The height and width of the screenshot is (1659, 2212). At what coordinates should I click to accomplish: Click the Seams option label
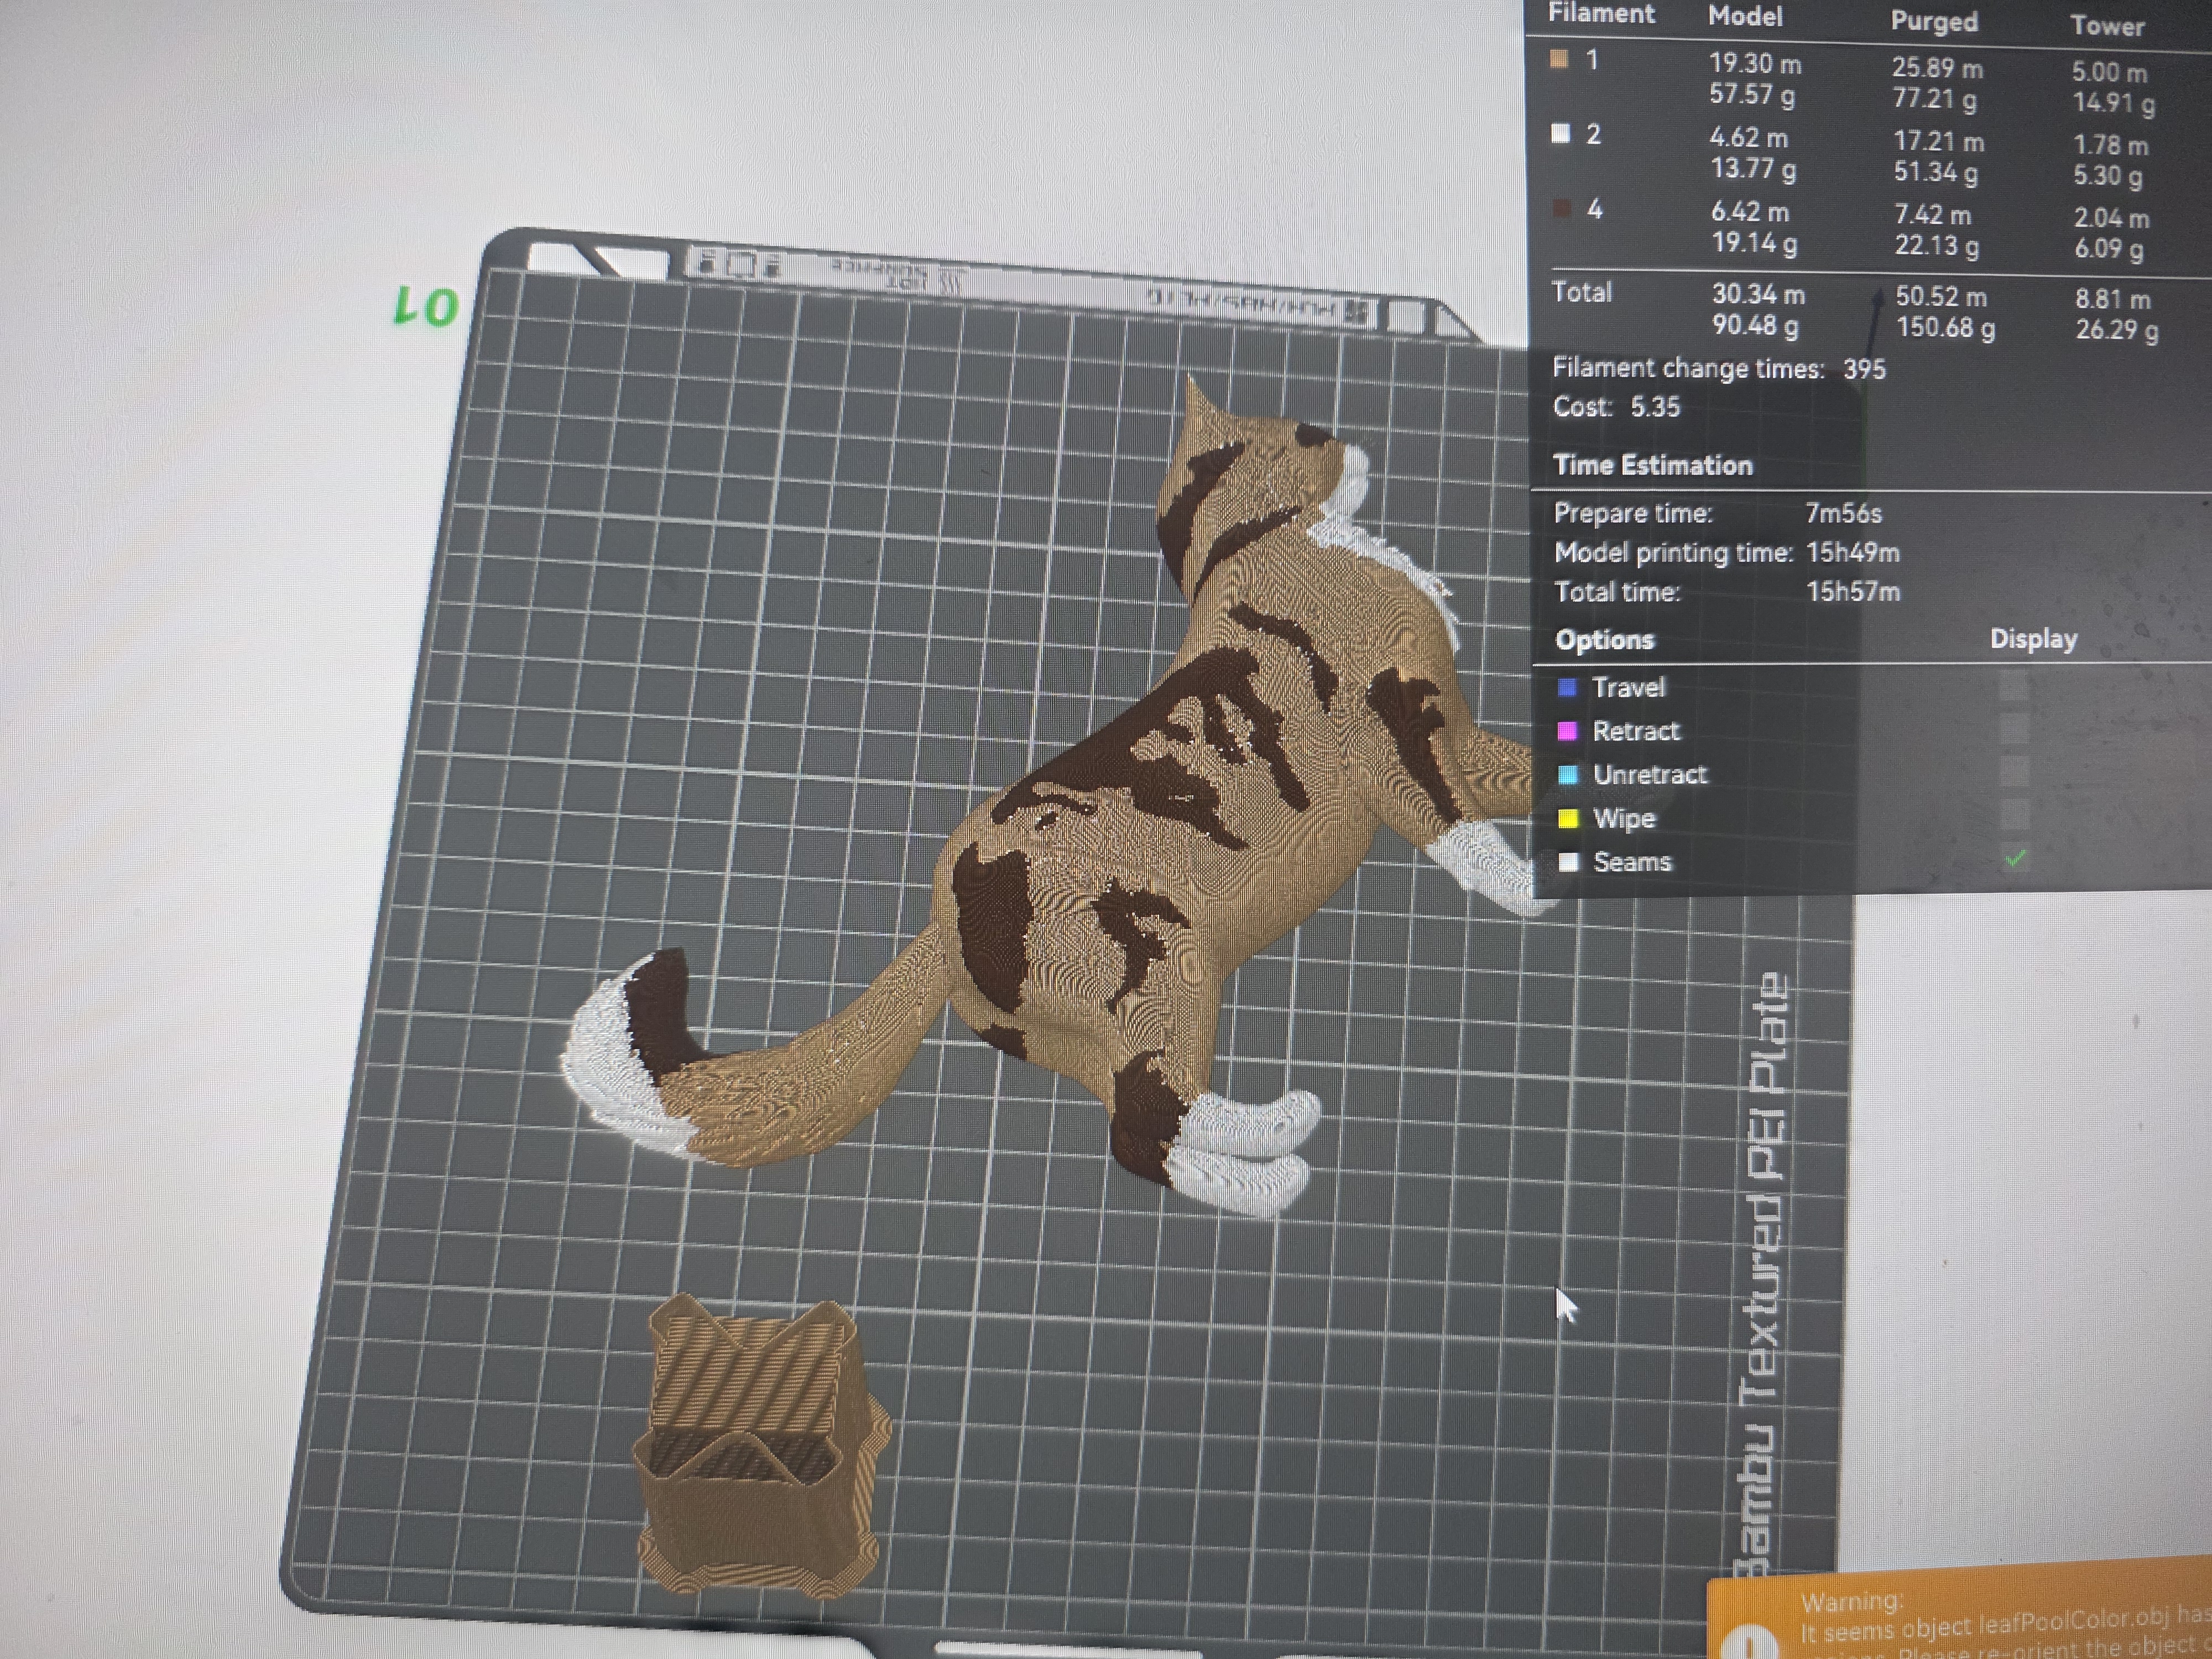[x=1632, y=862]
